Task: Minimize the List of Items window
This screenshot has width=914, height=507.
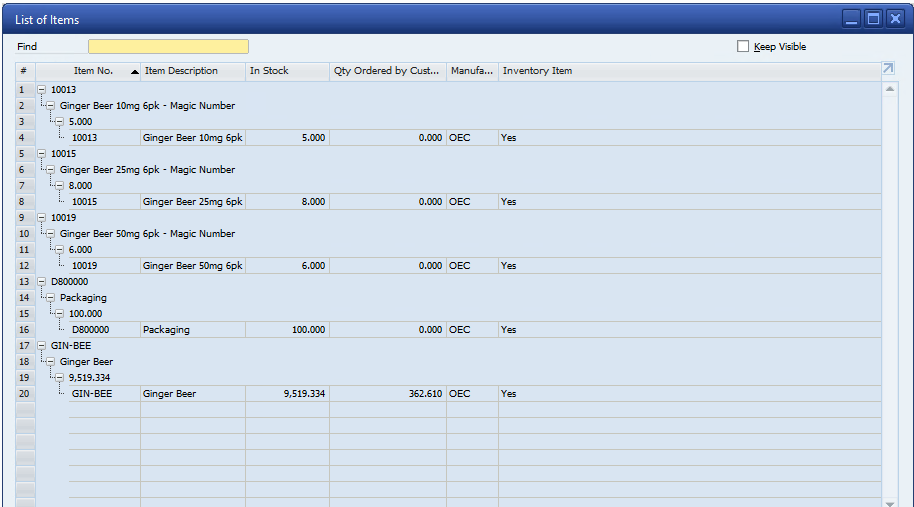Action: click(x=851, y=19)
